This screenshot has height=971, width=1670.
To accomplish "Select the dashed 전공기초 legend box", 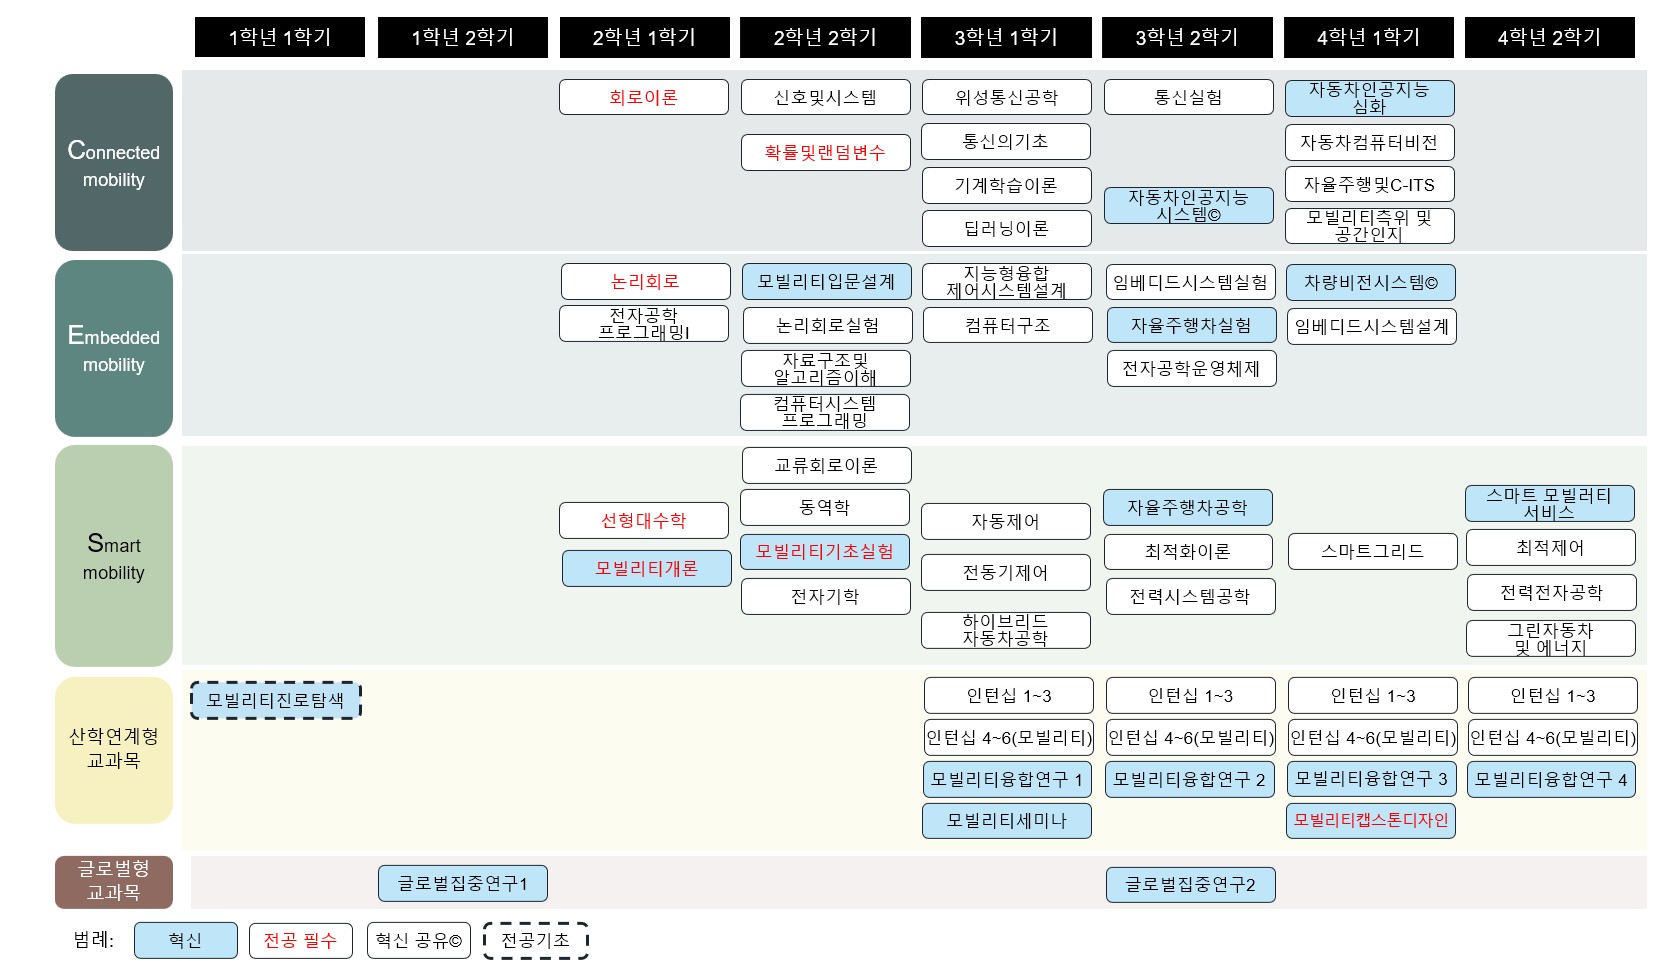I will [536, 941].
